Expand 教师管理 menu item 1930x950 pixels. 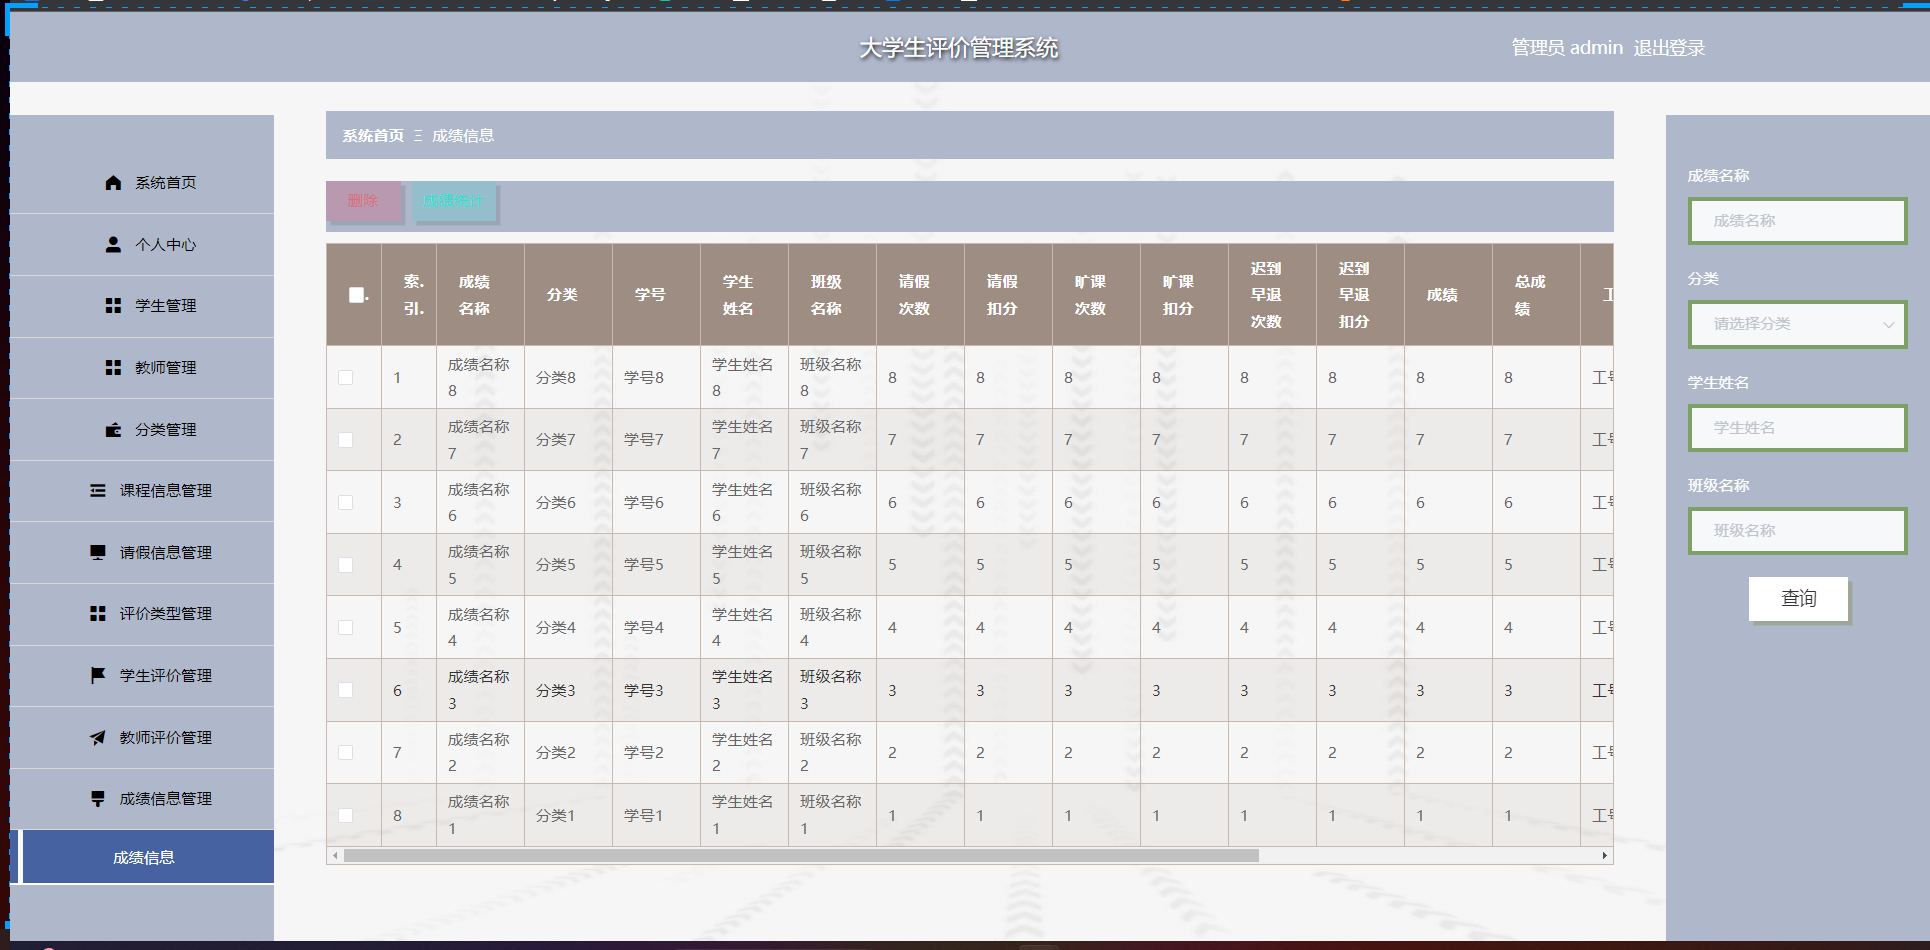[142, 368]
